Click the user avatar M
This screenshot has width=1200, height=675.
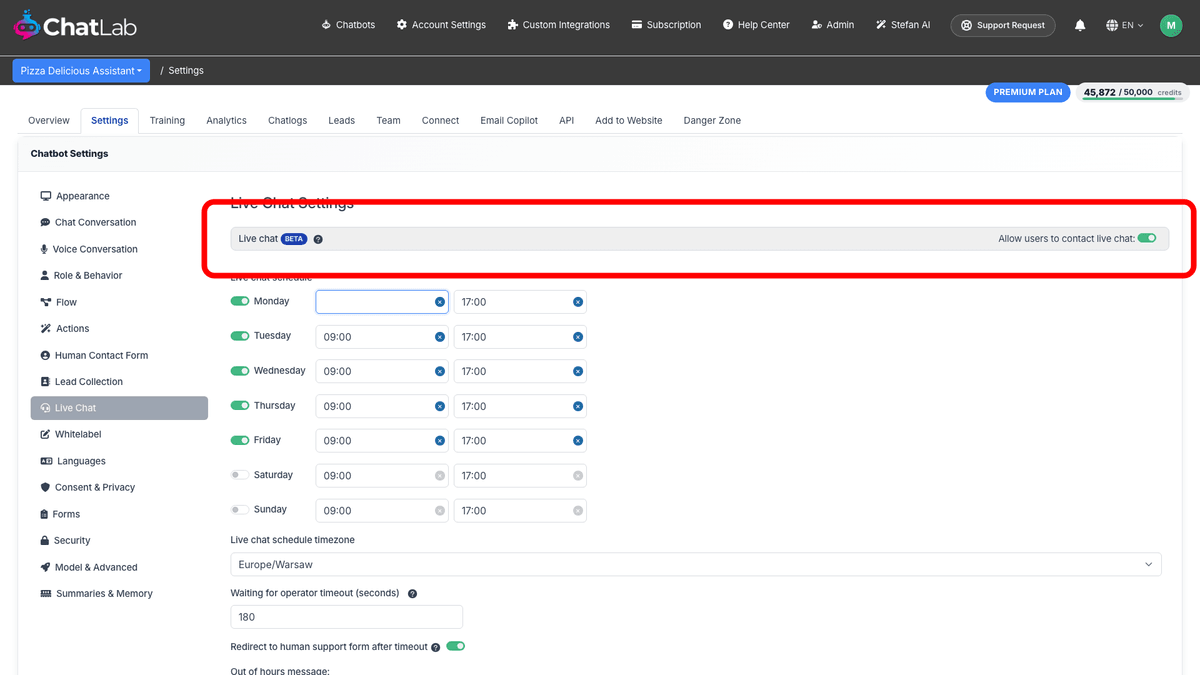coord(1171,25)
